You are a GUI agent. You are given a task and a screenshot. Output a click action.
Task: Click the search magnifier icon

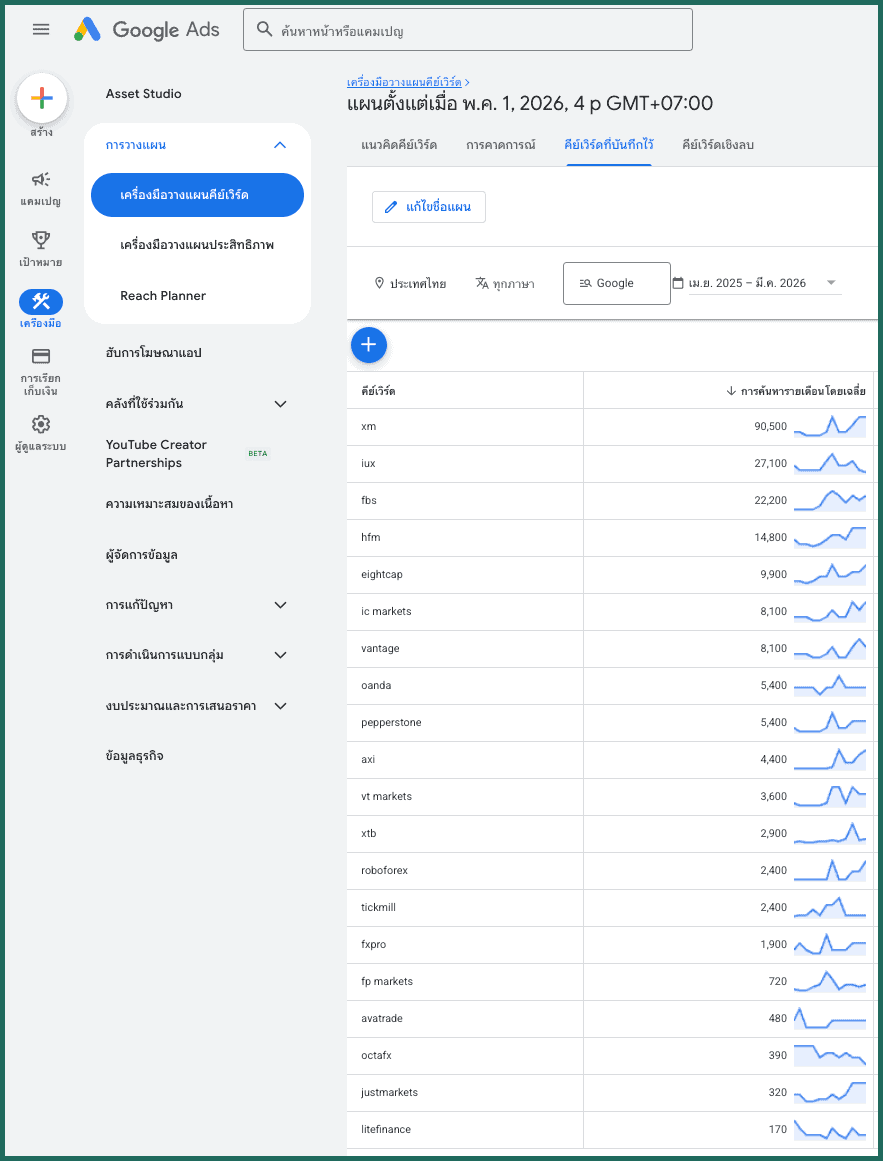[x=264, y=30]
